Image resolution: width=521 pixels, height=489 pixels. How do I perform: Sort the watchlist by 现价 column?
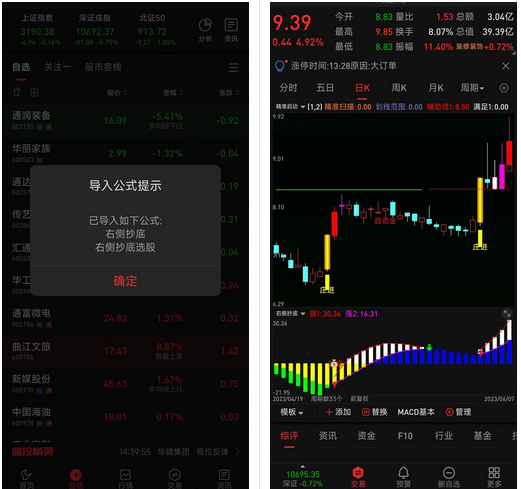pyautogui.click(x=117, y=93)
